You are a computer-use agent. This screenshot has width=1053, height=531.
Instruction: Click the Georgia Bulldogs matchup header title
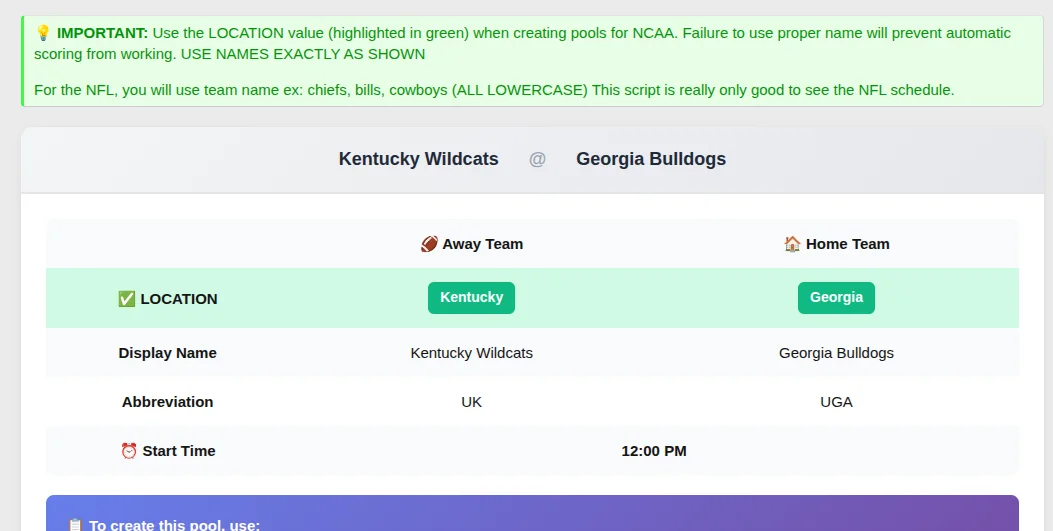click(x=651, y=159)
